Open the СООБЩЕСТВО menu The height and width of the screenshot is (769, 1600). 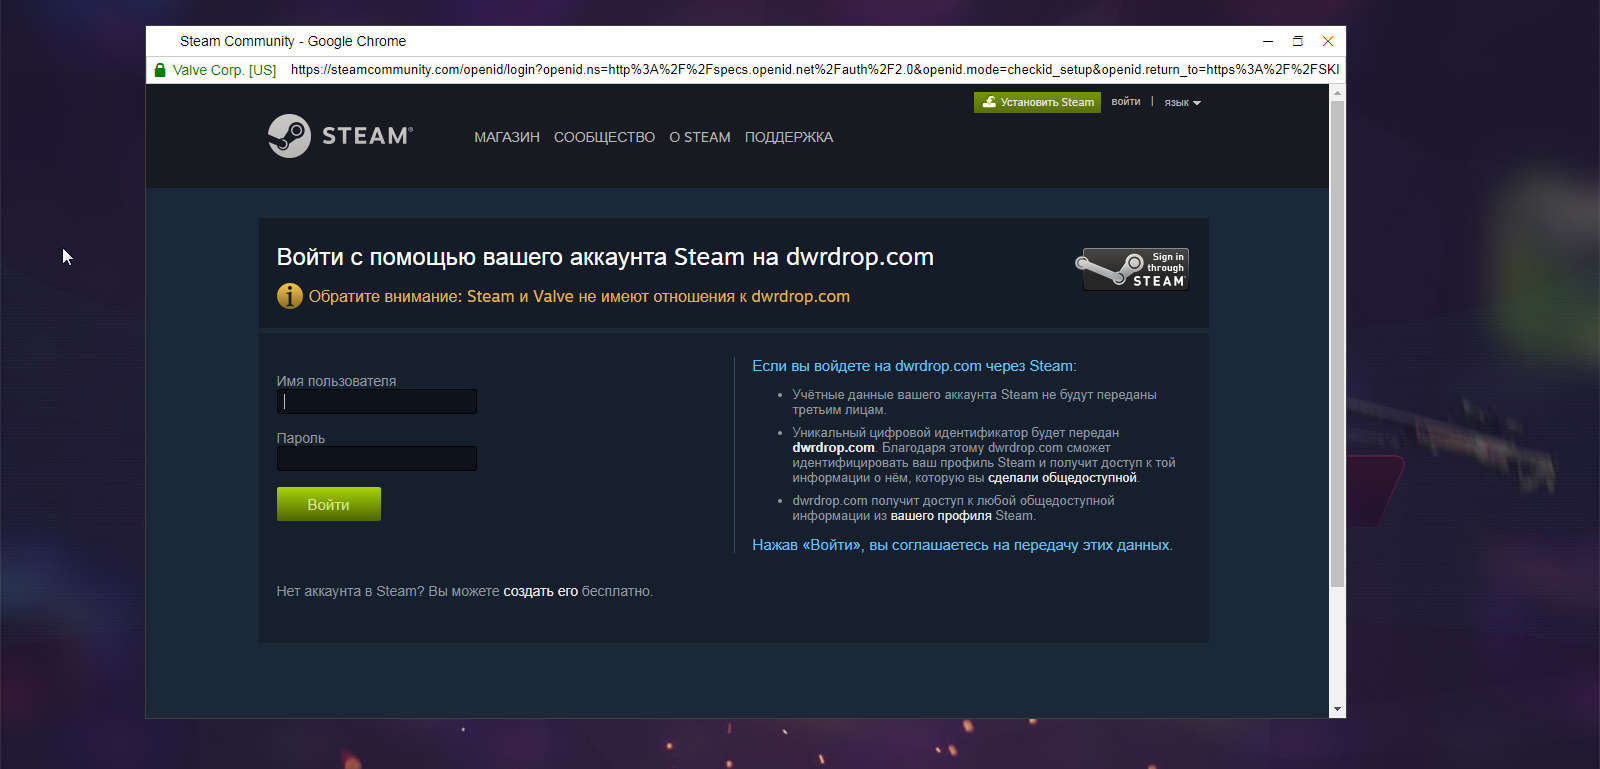tap(604, 137)
